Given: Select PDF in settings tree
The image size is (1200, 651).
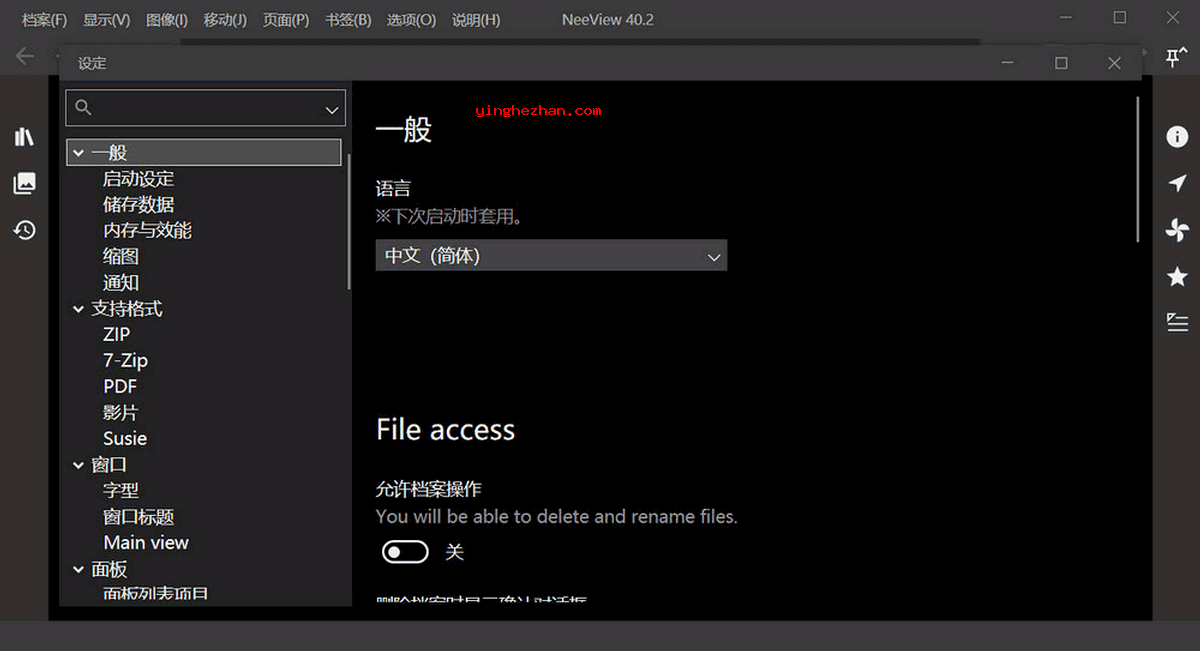Looking at the screenshot, I should [x=120, y=387].
